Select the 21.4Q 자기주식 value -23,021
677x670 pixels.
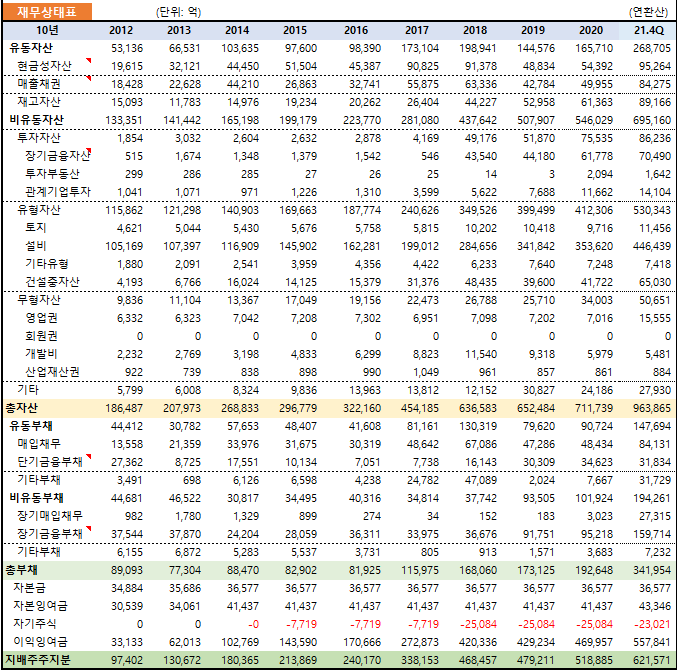click(x=652, y=624)
